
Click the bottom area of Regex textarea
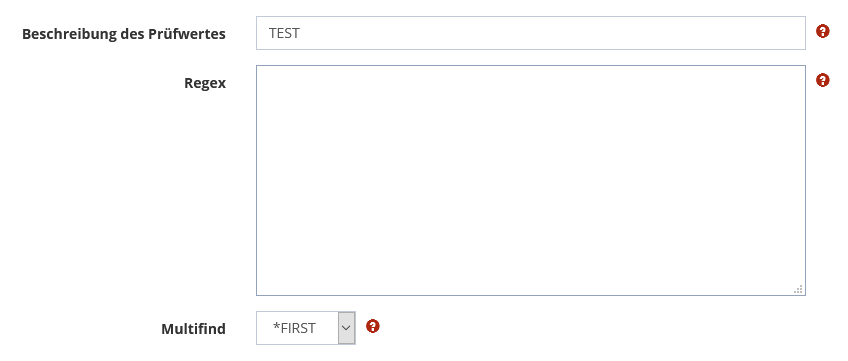tap(531, 281)
